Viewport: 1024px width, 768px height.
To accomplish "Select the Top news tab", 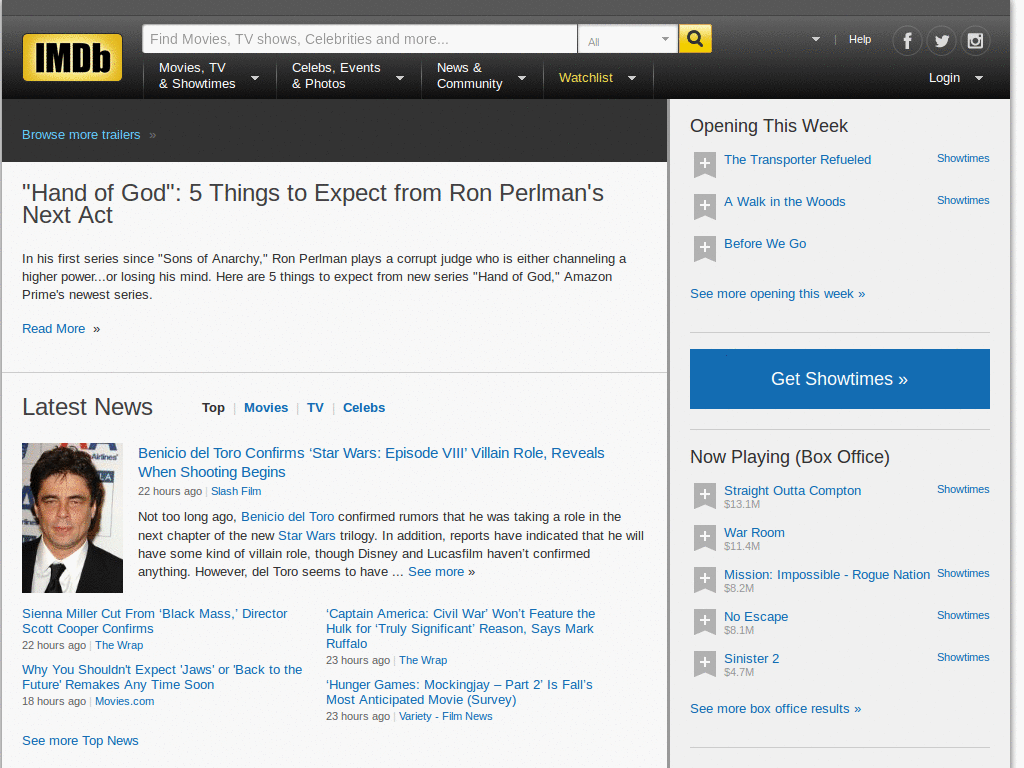I will [213, 408].
